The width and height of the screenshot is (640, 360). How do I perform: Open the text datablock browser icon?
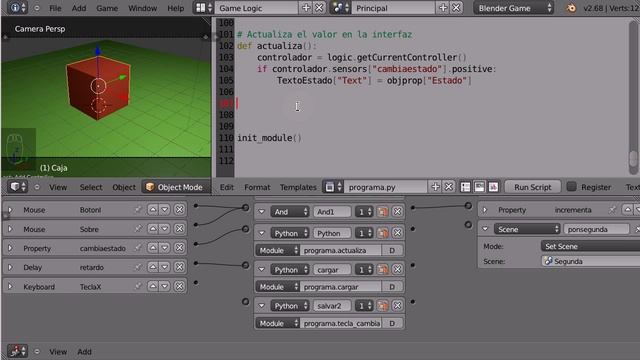(x=333, y=187)
